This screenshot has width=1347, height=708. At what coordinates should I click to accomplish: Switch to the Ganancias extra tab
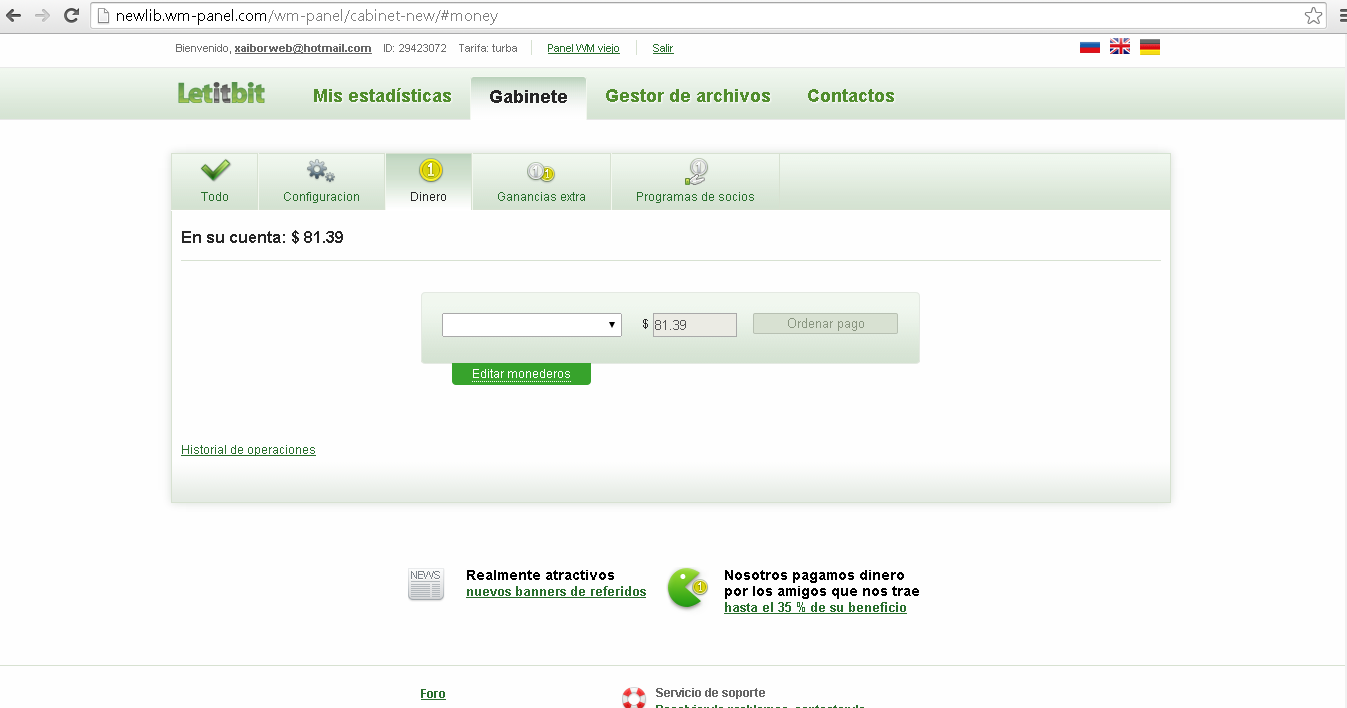click(541, 182)
